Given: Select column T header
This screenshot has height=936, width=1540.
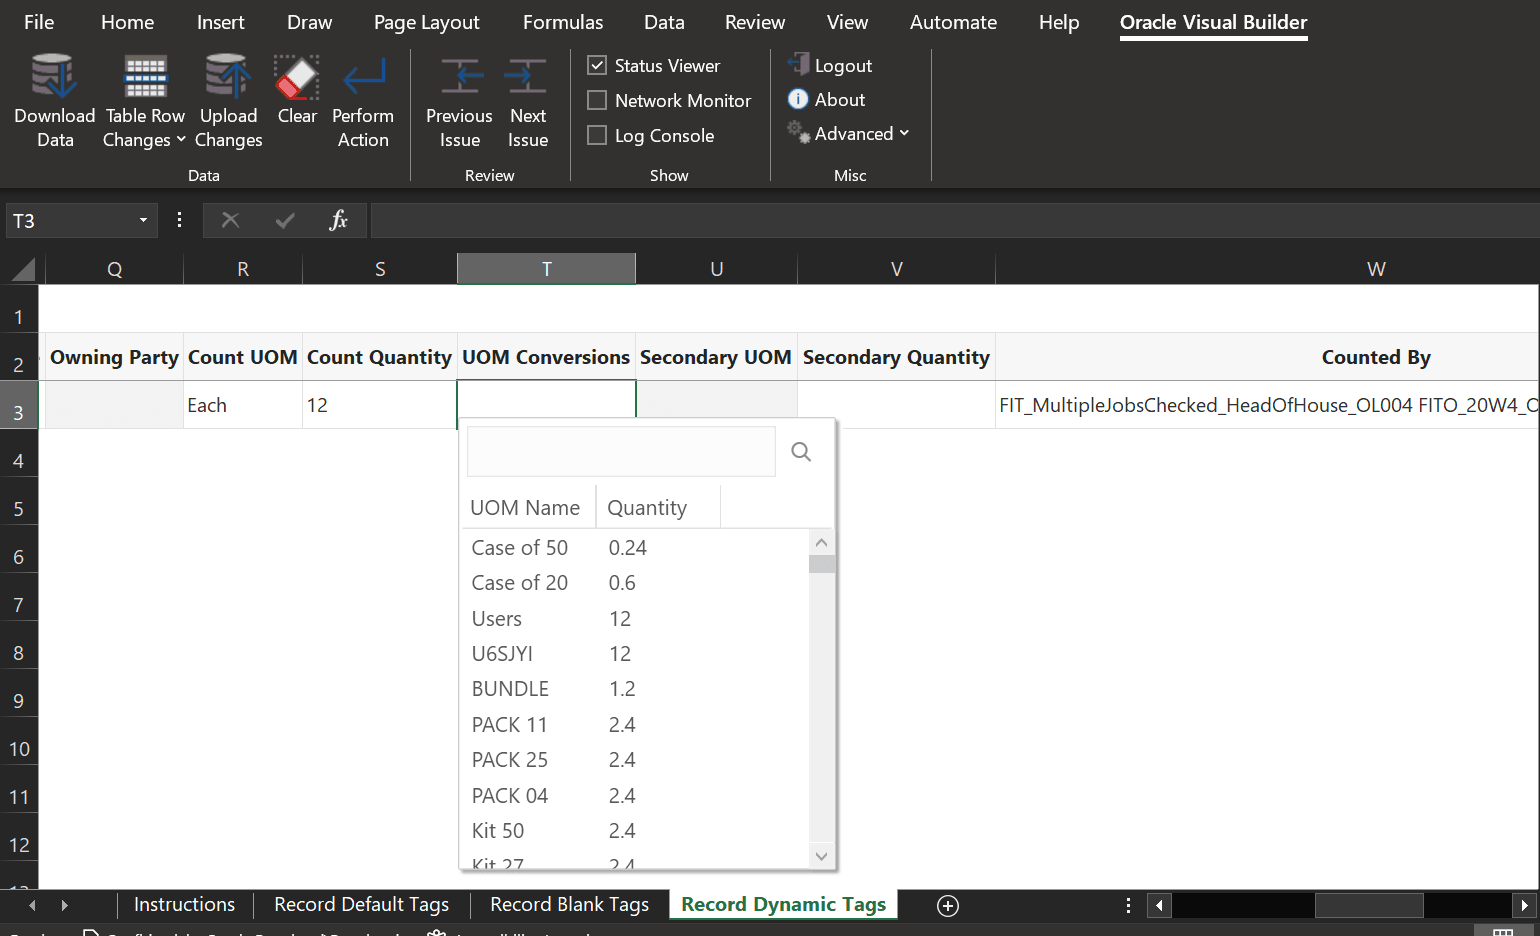Looking at the screenshot, I should point(546,268).
